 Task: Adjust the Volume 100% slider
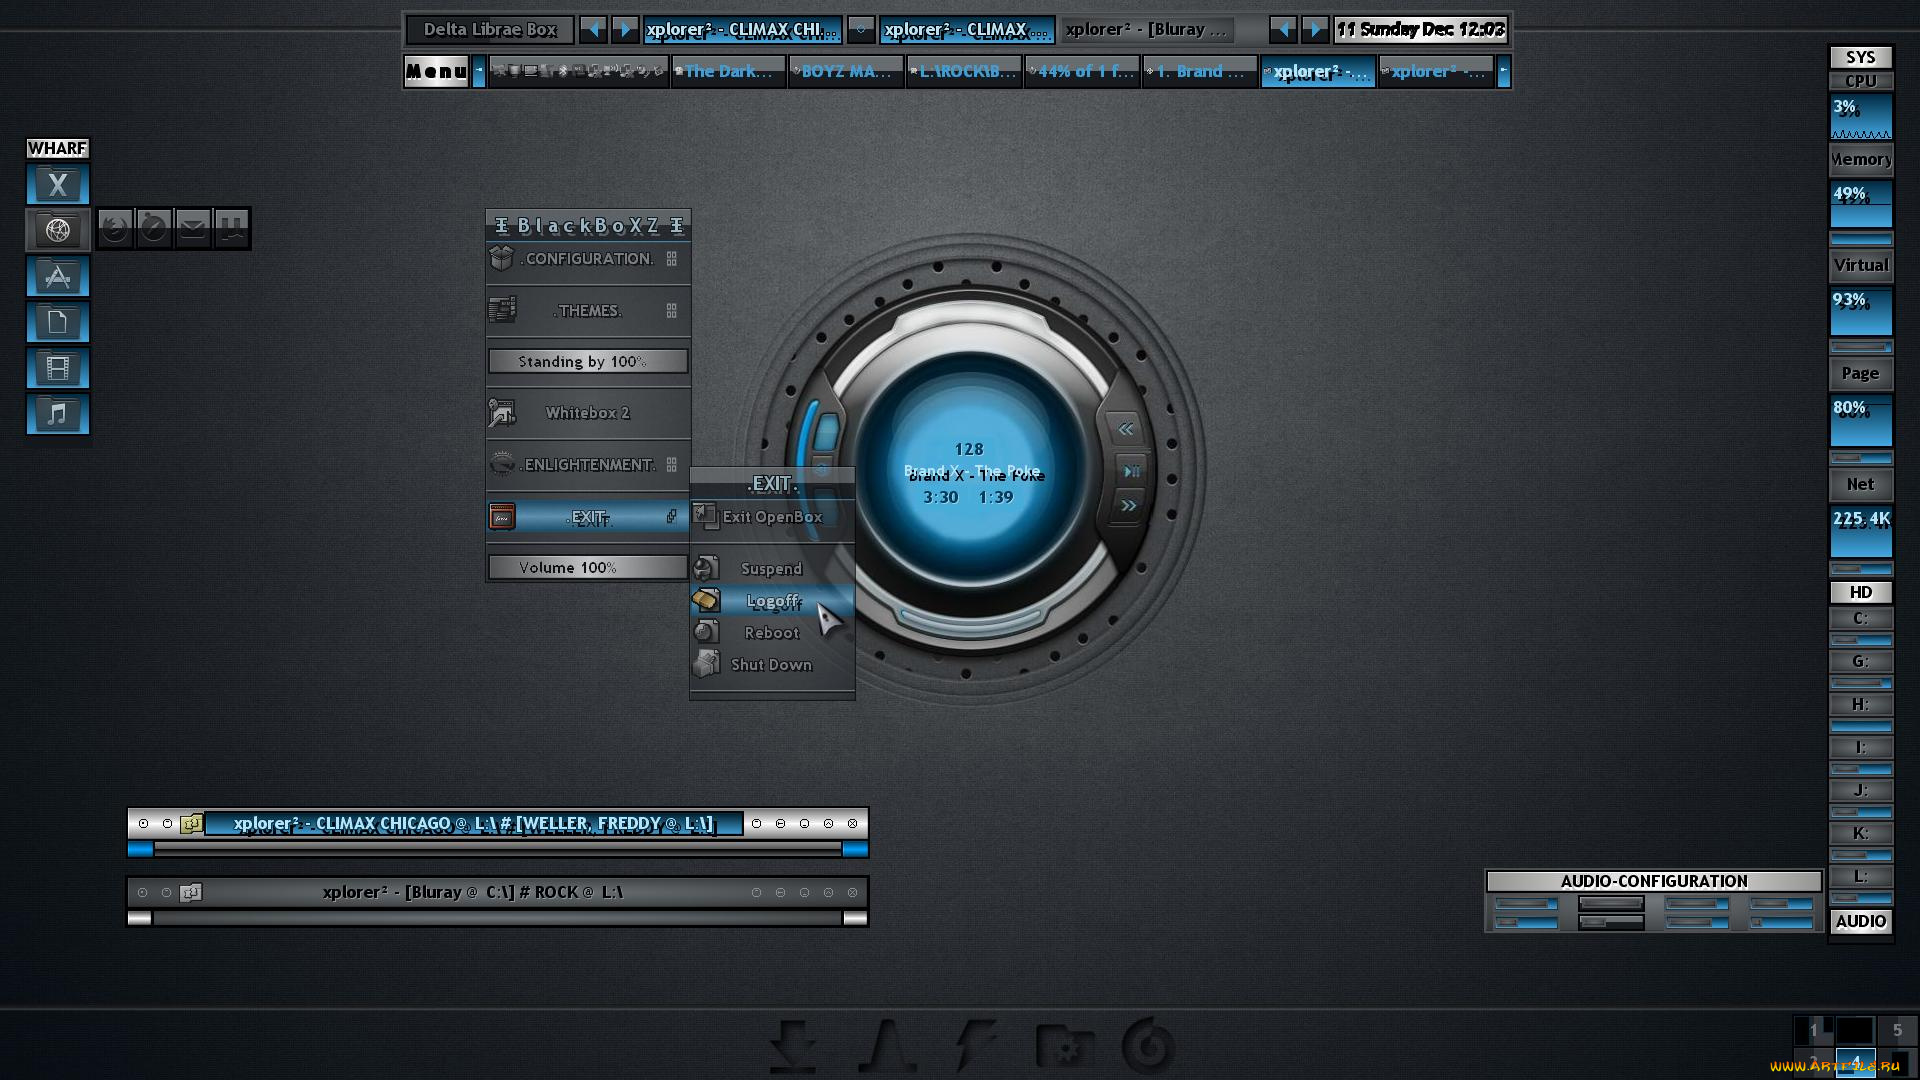[588, 568]
